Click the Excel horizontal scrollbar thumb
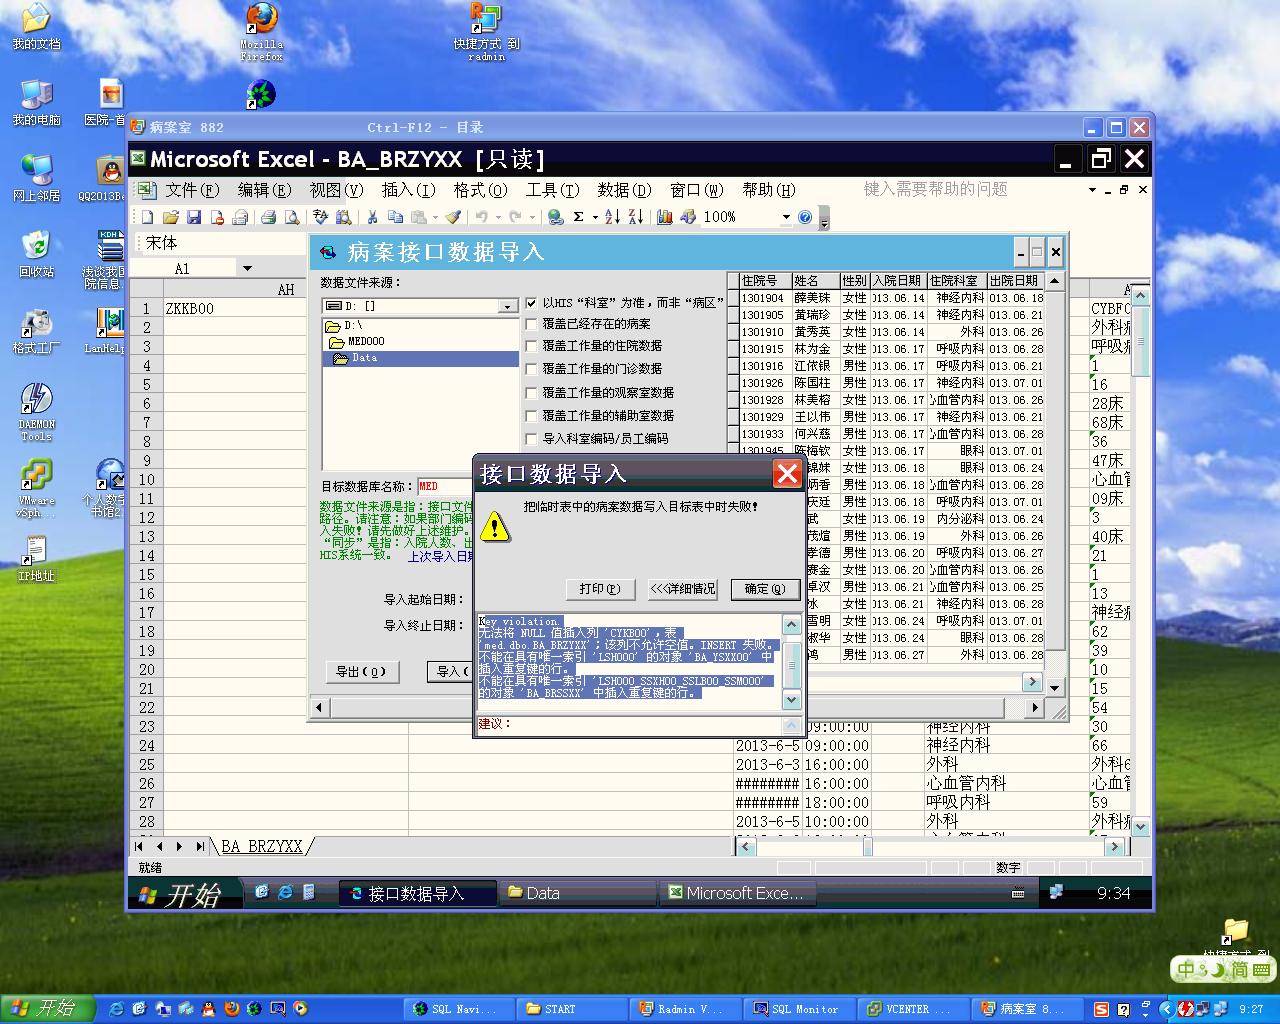The width and height of the screenshot is (1280, 1024). click(x=868, y=847)
